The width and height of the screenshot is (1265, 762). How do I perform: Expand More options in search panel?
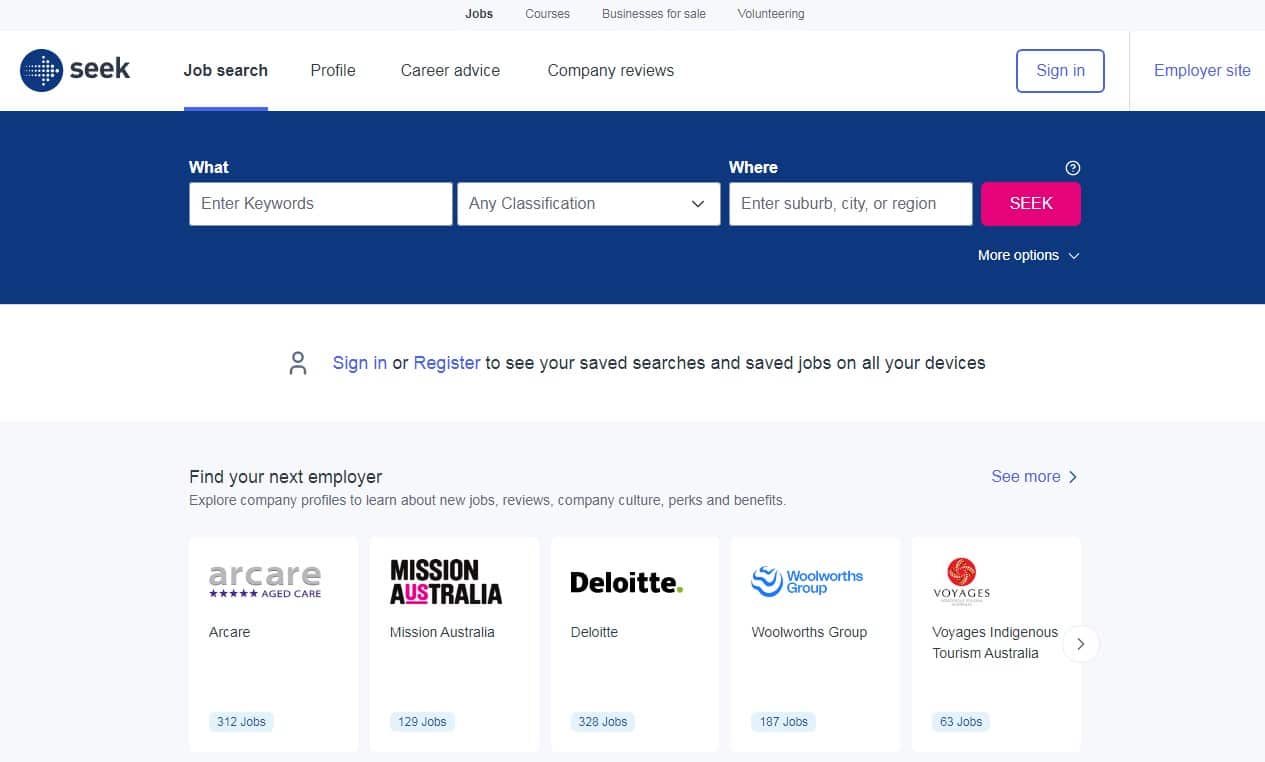click(x=1029, y=255)
